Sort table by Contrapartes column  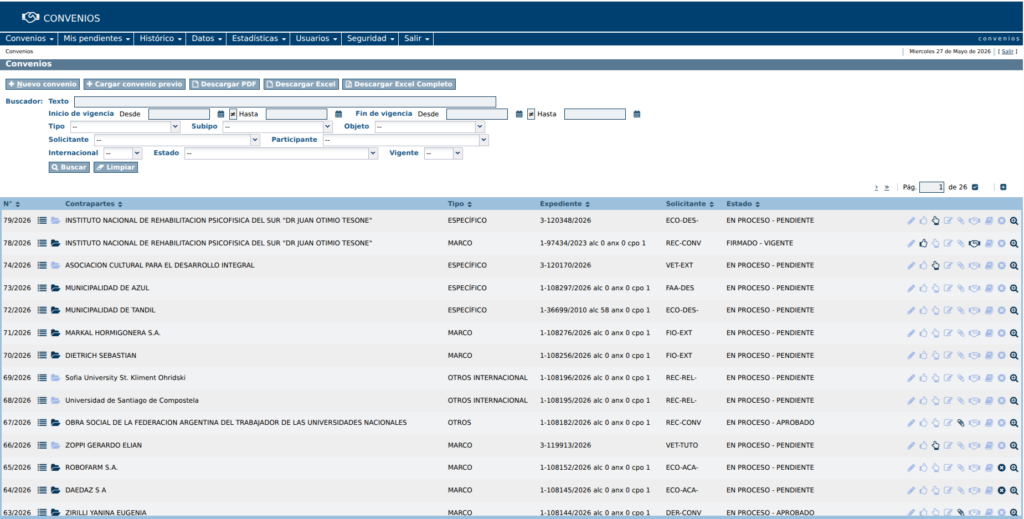93,204
